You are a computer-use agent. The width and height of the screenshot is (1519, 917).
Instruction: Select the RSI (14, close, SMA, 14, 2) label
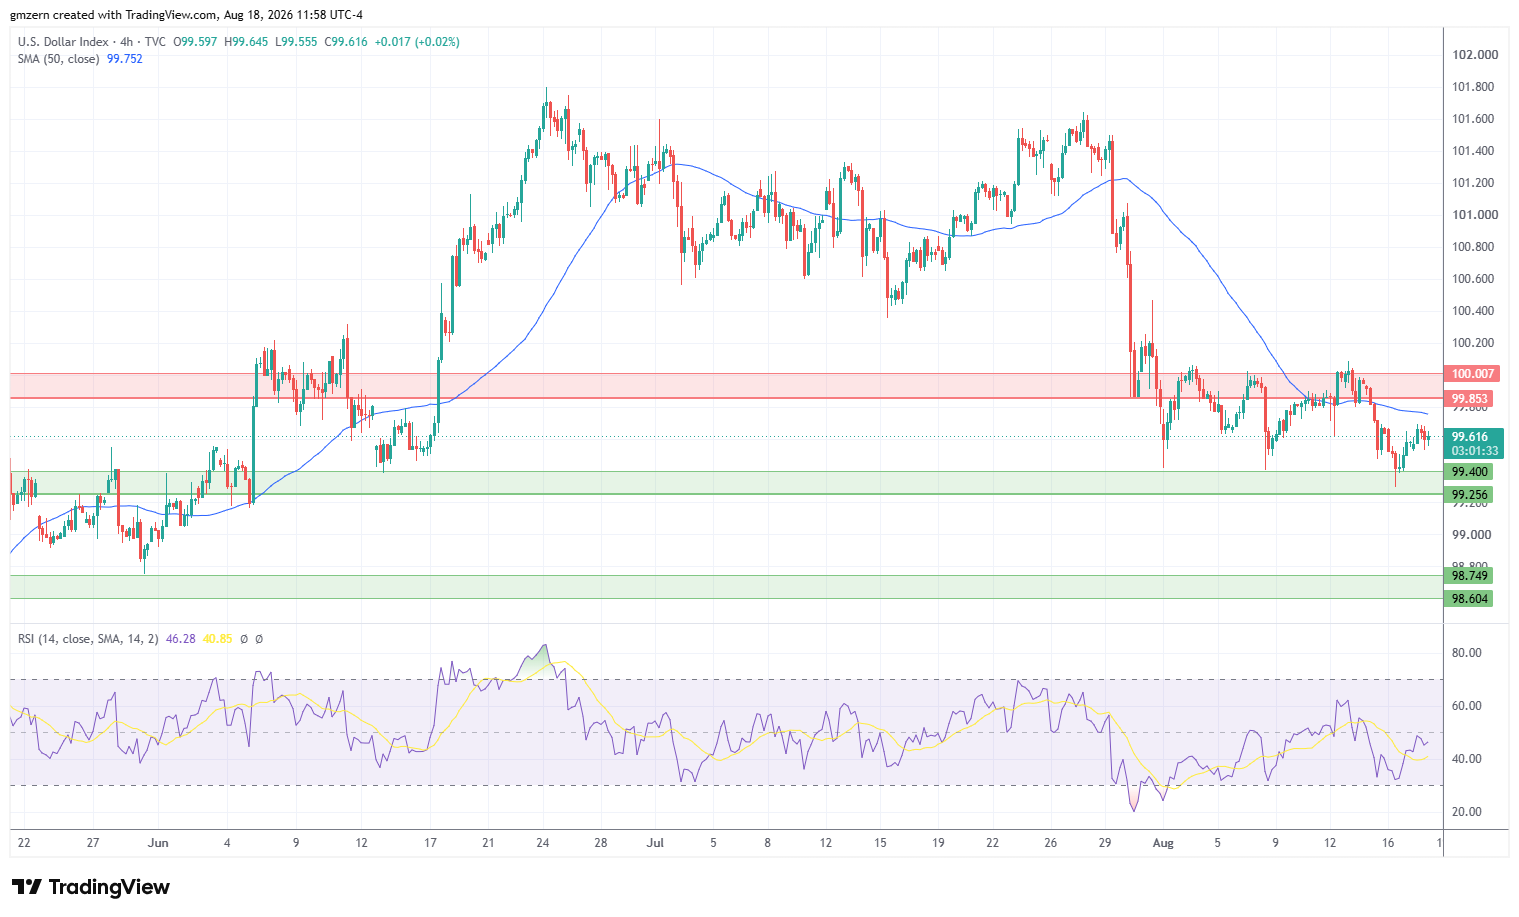(88, 638)
